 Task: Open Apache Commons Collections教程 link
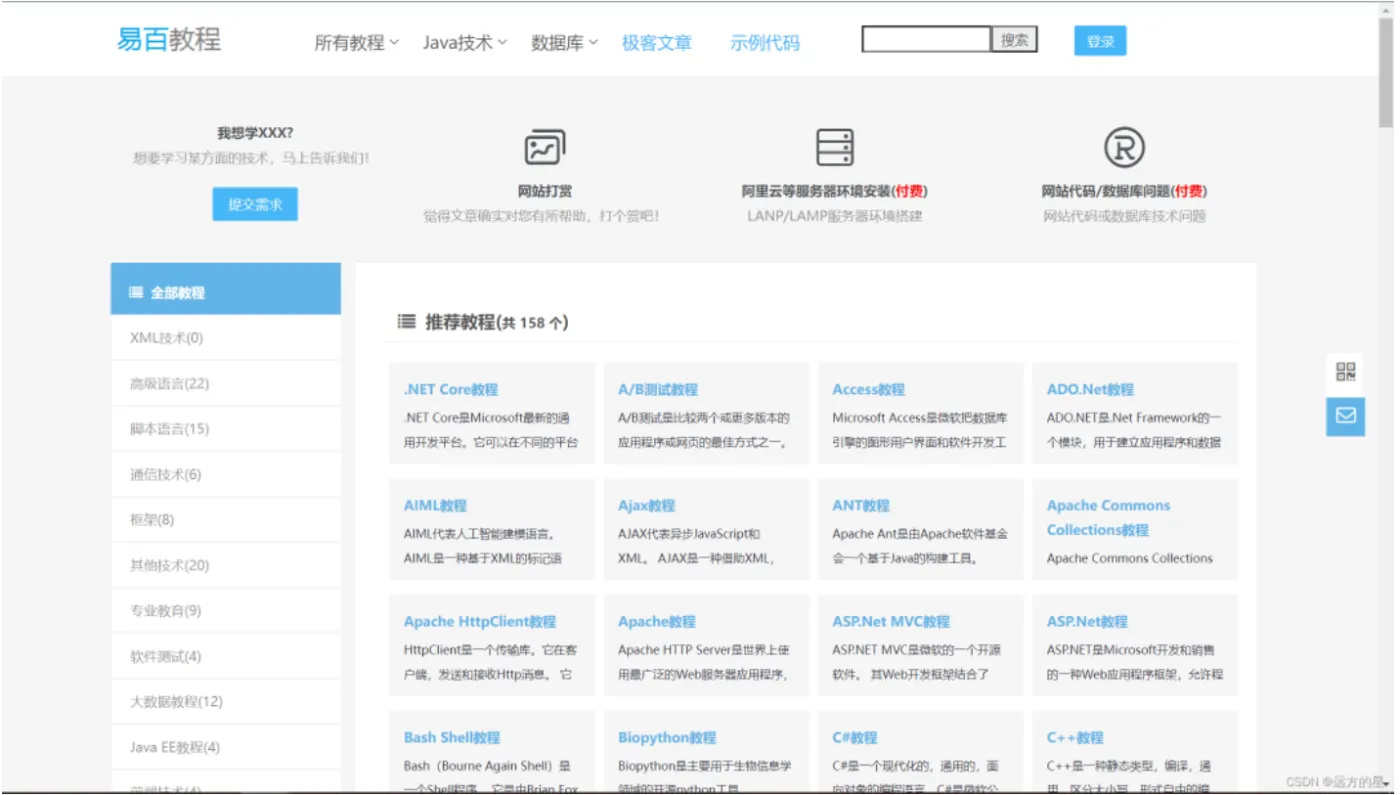click(1108, 517)
